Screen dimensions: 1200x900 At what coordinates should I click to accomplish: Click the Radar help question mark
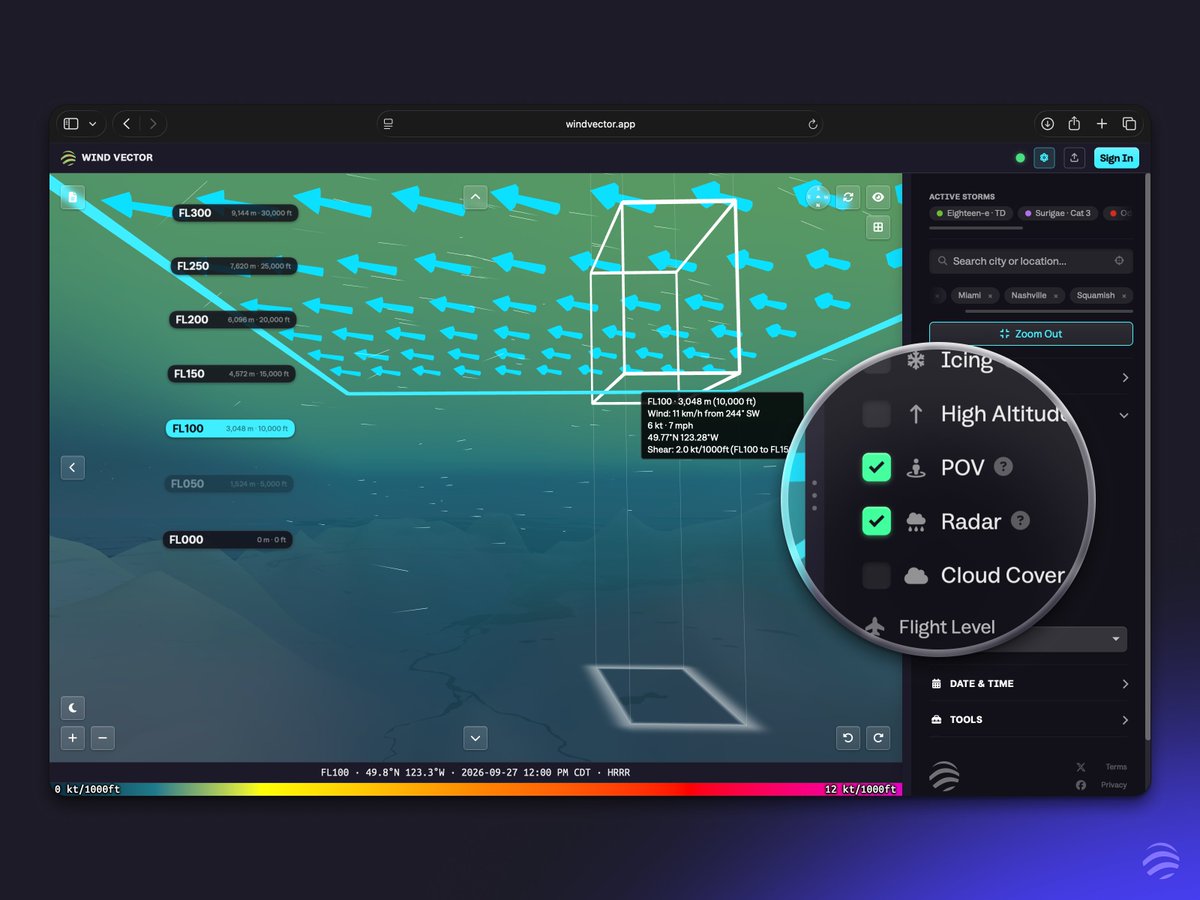pyautogui.click(x=1020, y=521)
